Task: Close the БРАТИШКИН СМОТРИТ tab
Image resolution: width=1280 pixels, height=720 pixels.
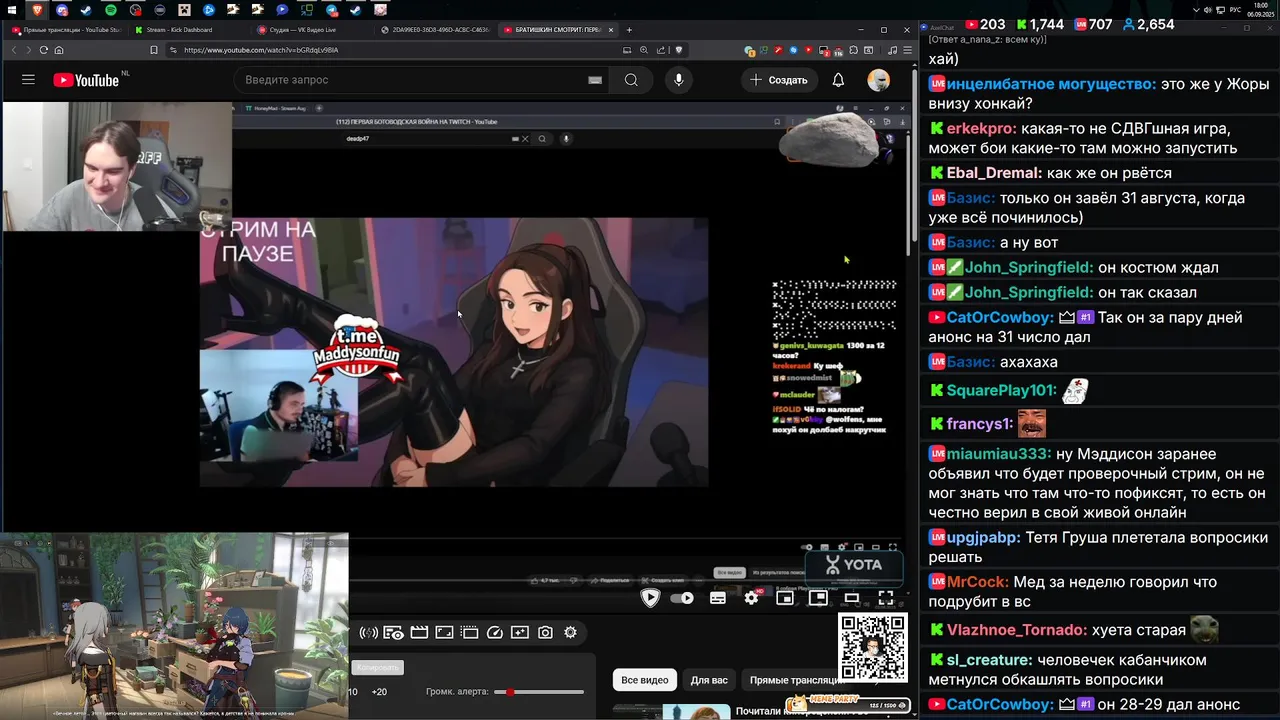Action: [x=611, y=30]
